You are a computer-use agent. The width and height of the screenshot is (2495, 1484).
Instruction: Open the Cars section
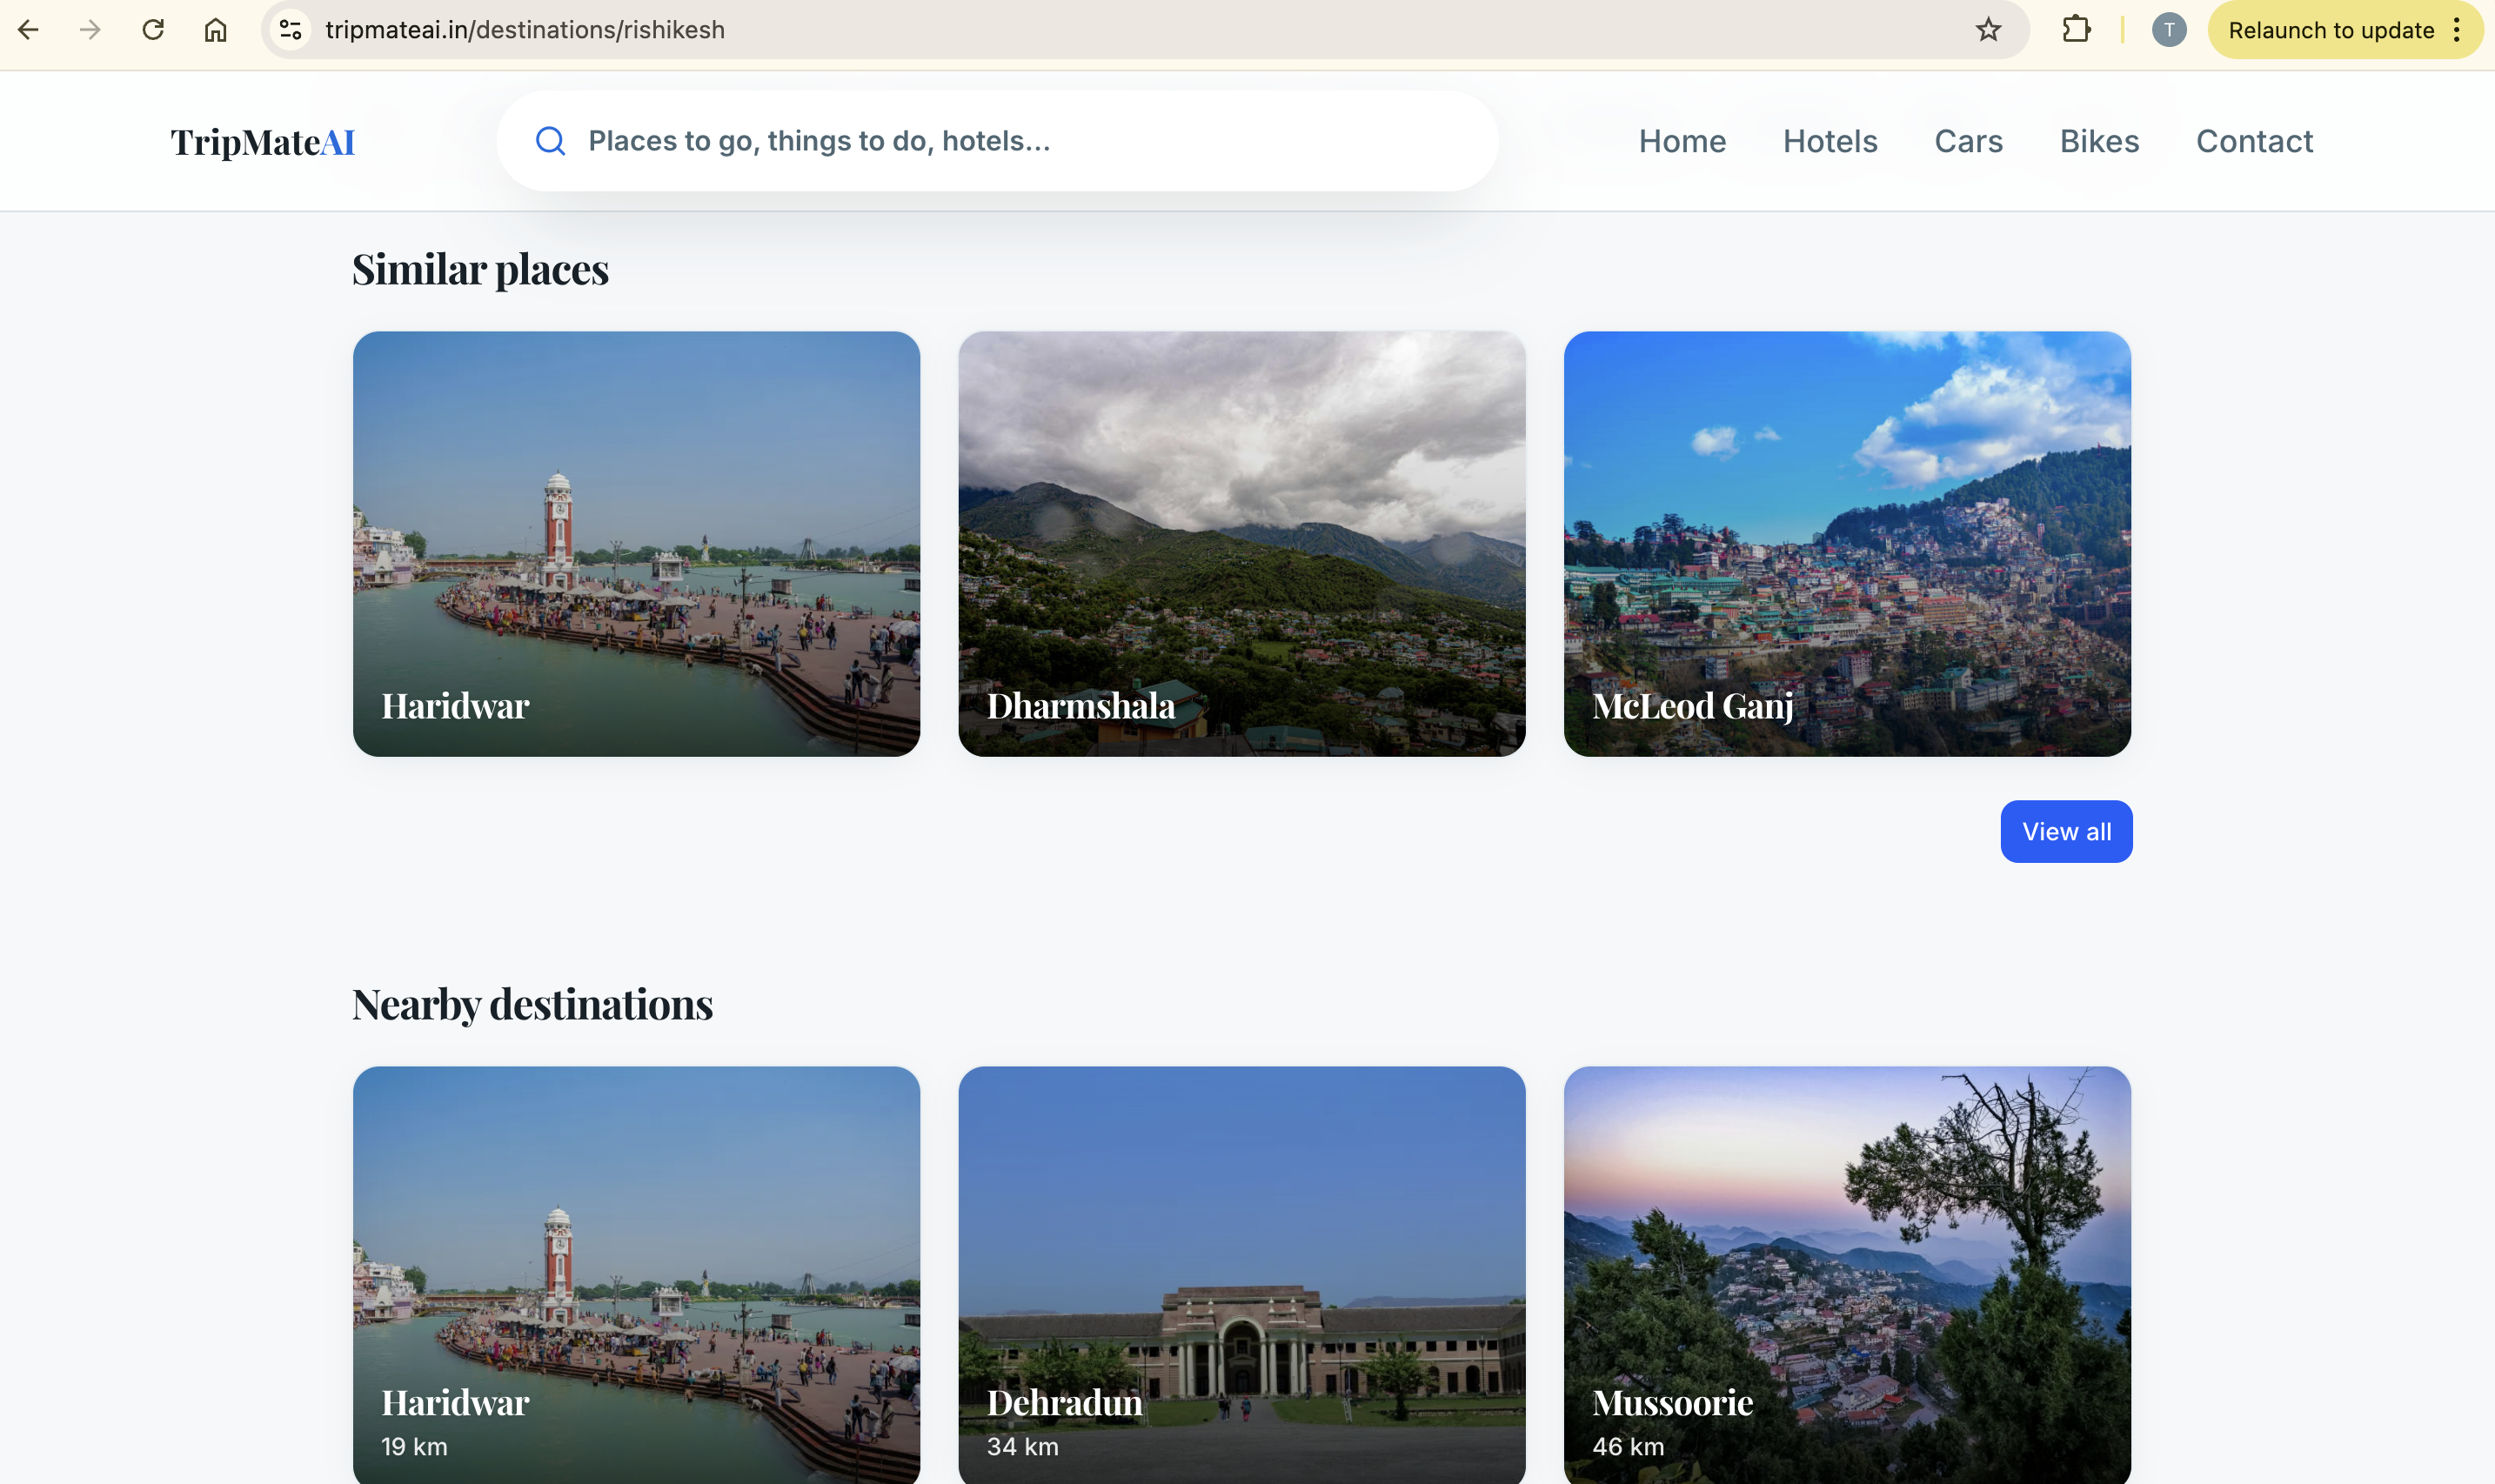[1966, 140]
